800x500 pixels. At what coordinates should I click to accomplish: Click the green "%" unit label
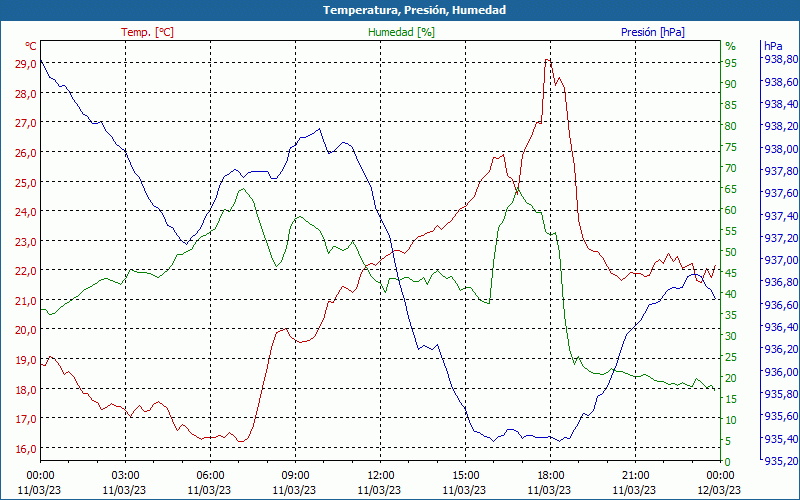(x=730, y=46)
